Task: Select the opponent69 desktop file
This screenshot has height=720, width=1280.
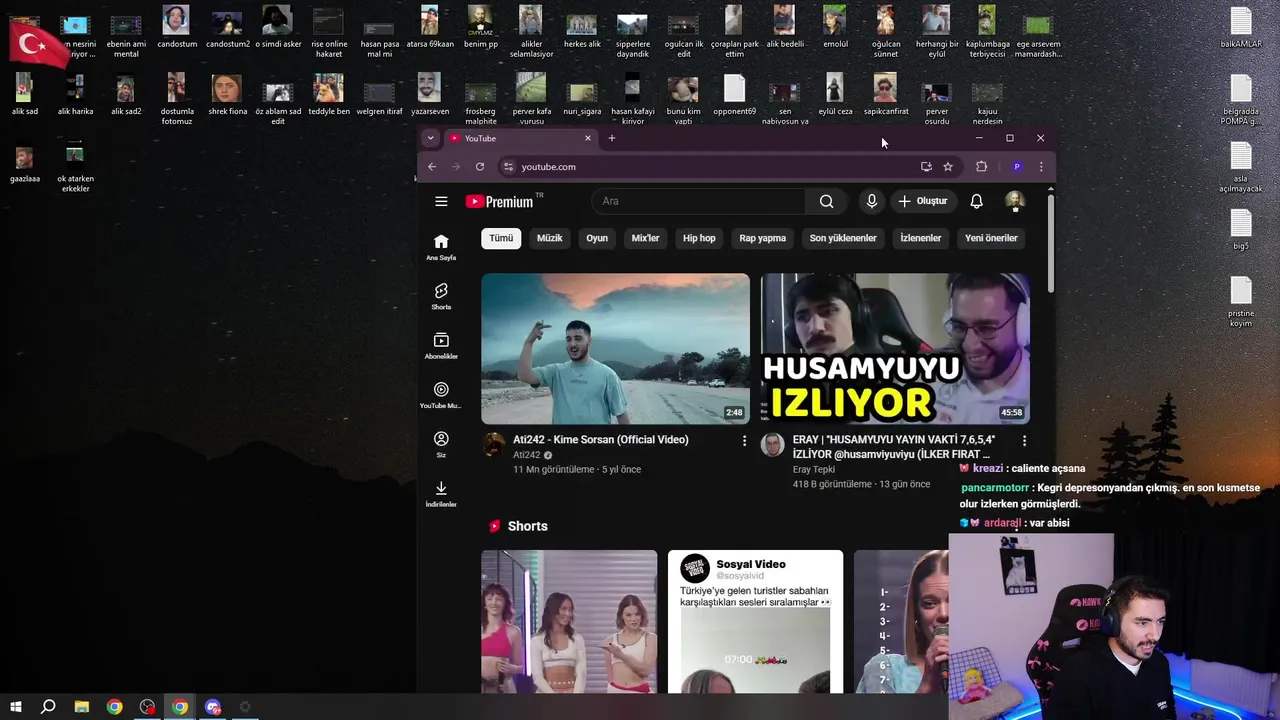Action: 734,96
